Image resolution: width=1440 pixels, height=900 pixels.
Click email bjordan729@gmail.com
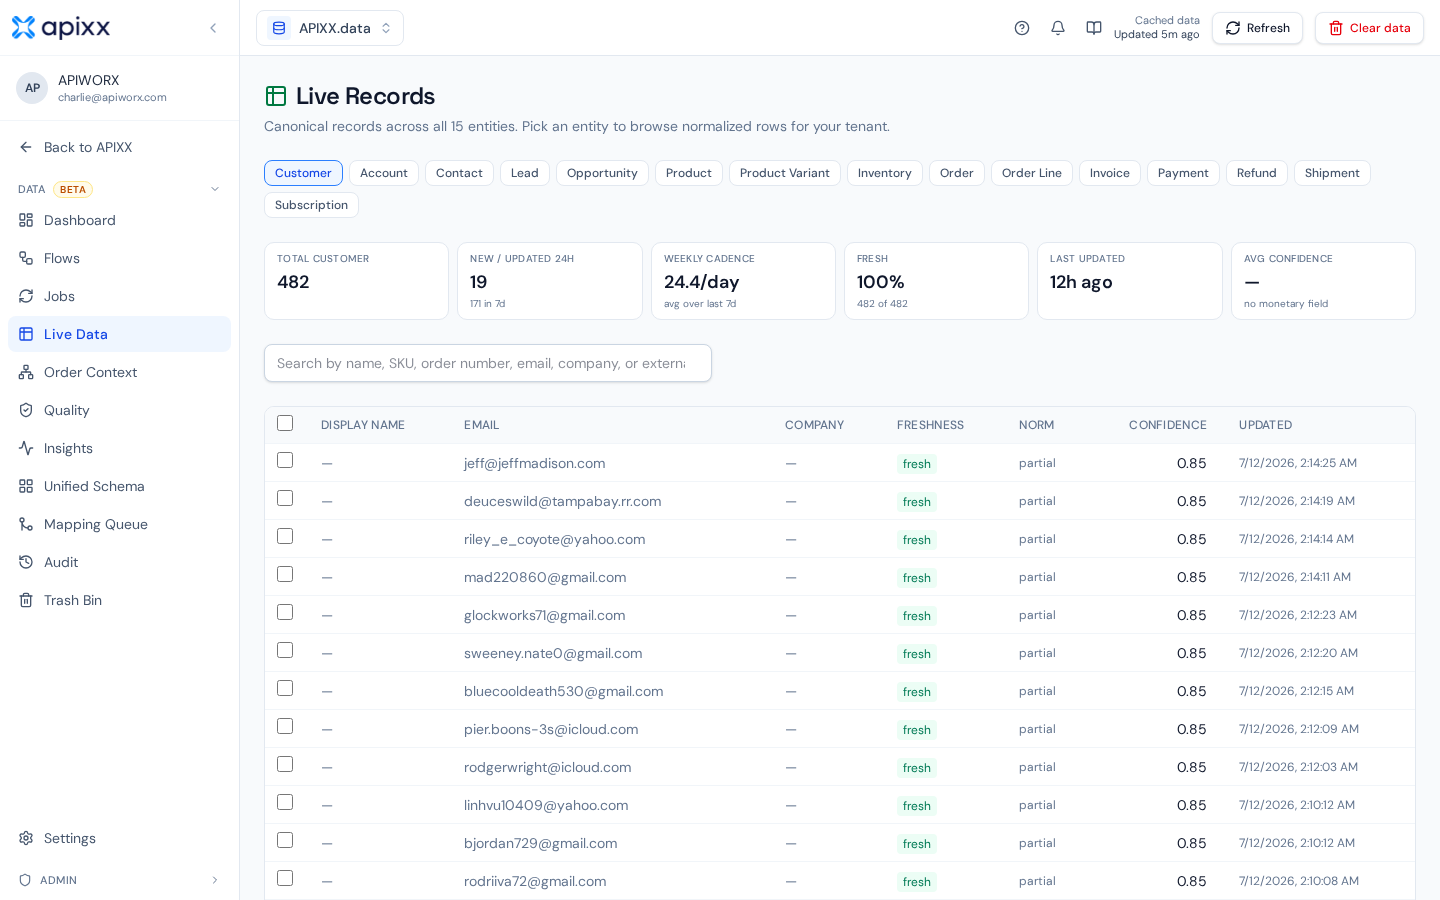tap(540, 843)
